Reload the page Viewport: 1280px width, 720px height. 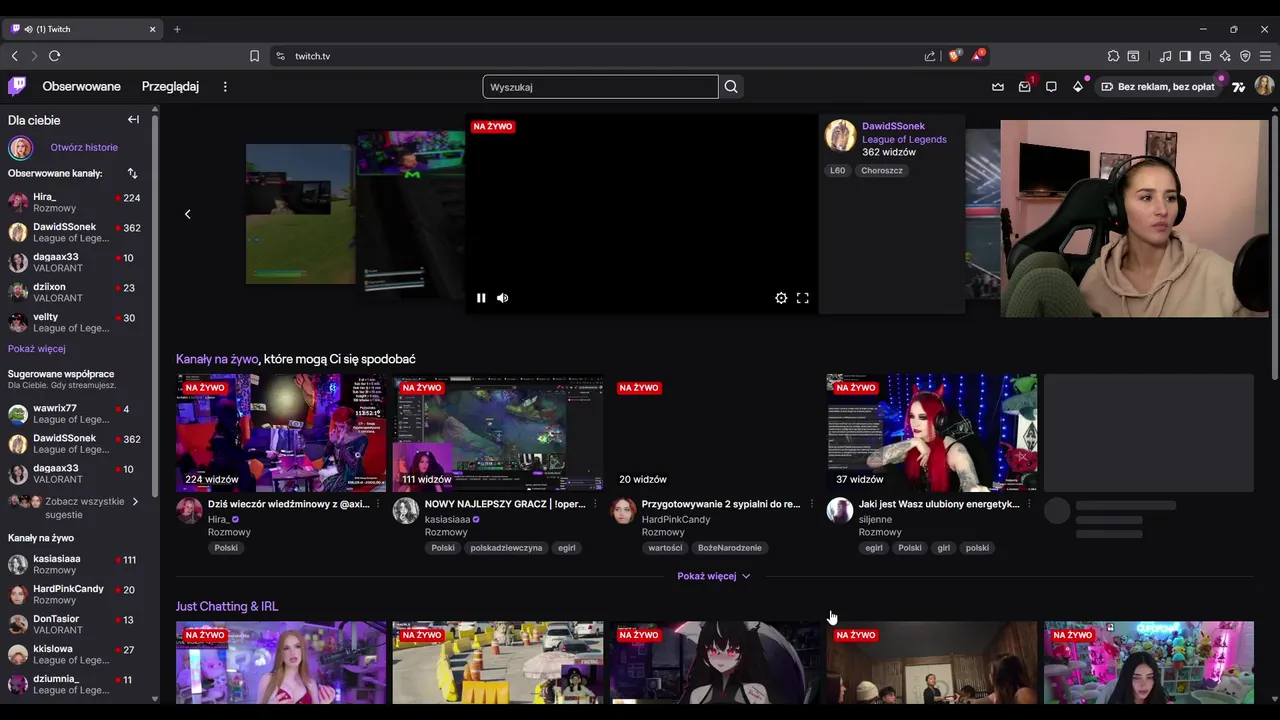[54, 56]
